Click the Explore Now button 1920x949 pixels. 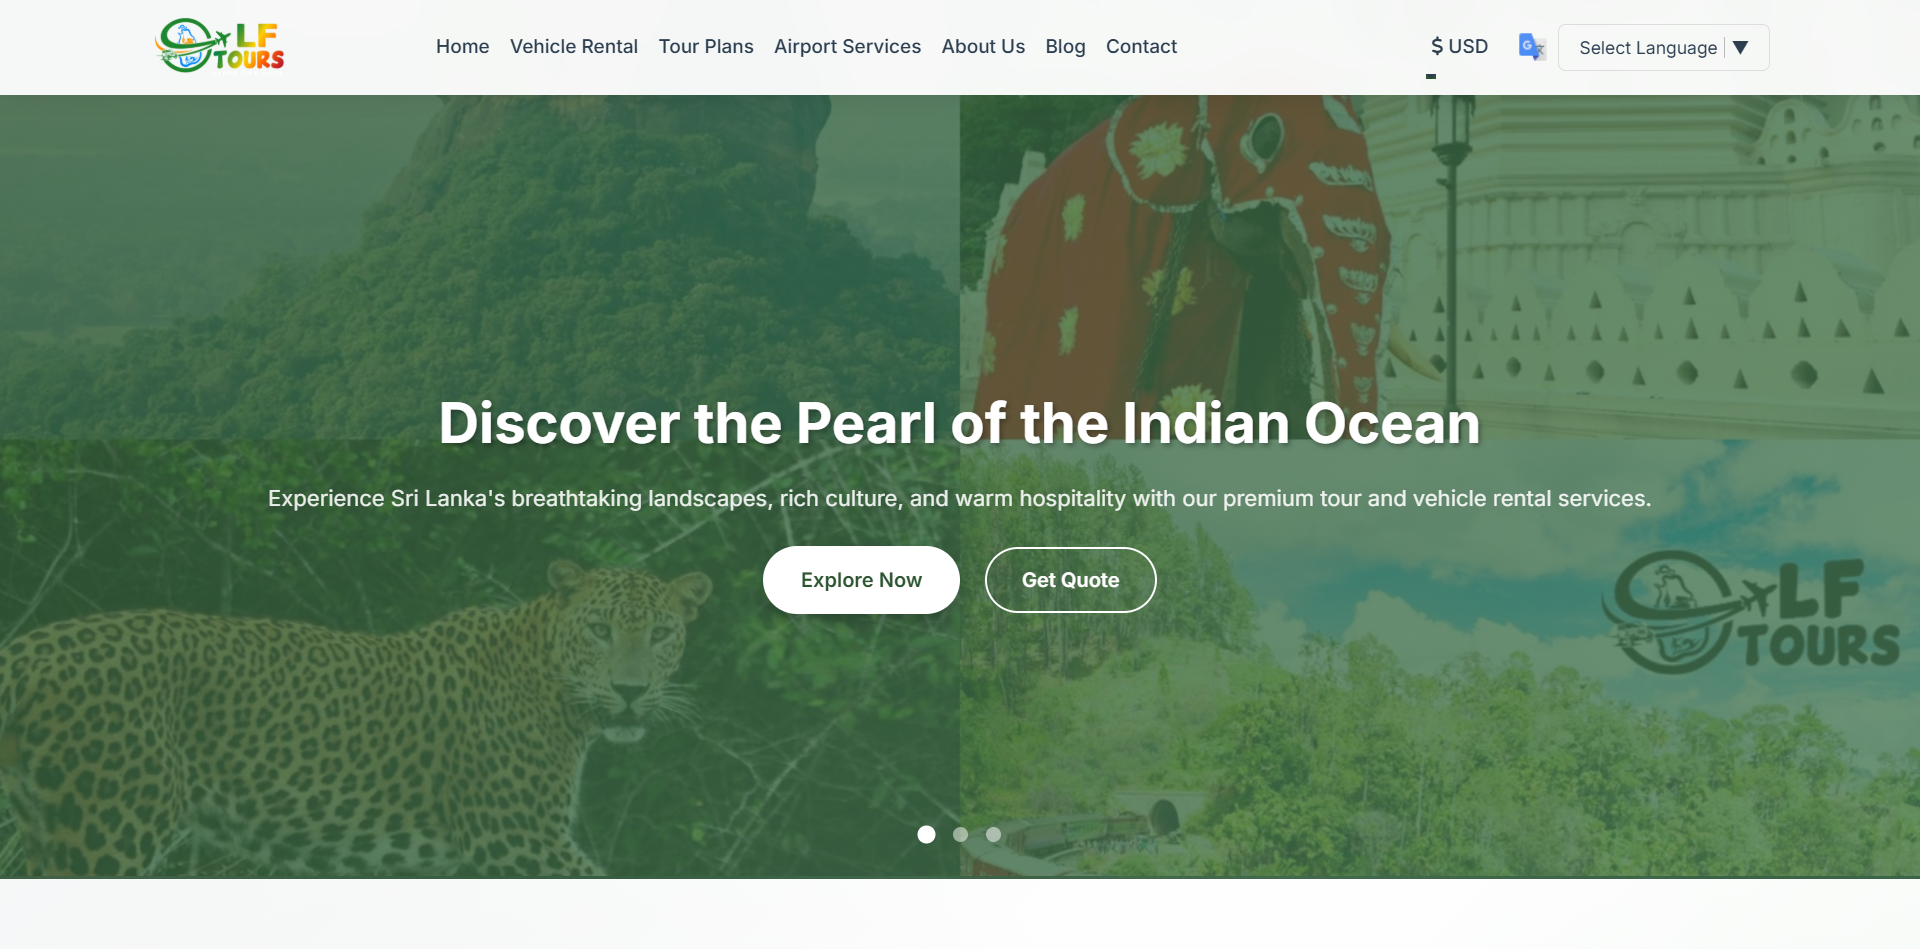coord(861,580)
